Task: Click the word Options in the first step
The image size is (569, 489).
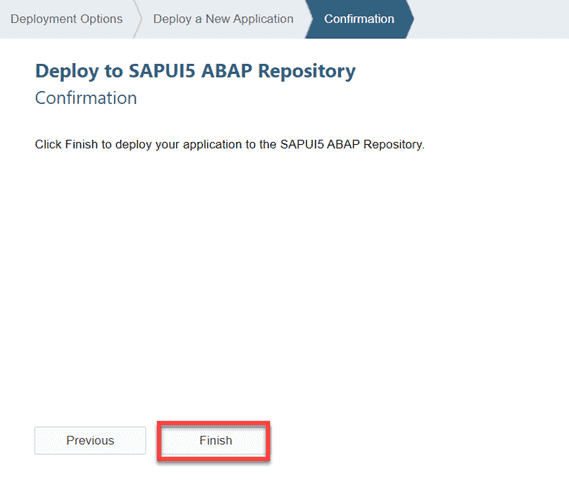Action: click(102, 19)
